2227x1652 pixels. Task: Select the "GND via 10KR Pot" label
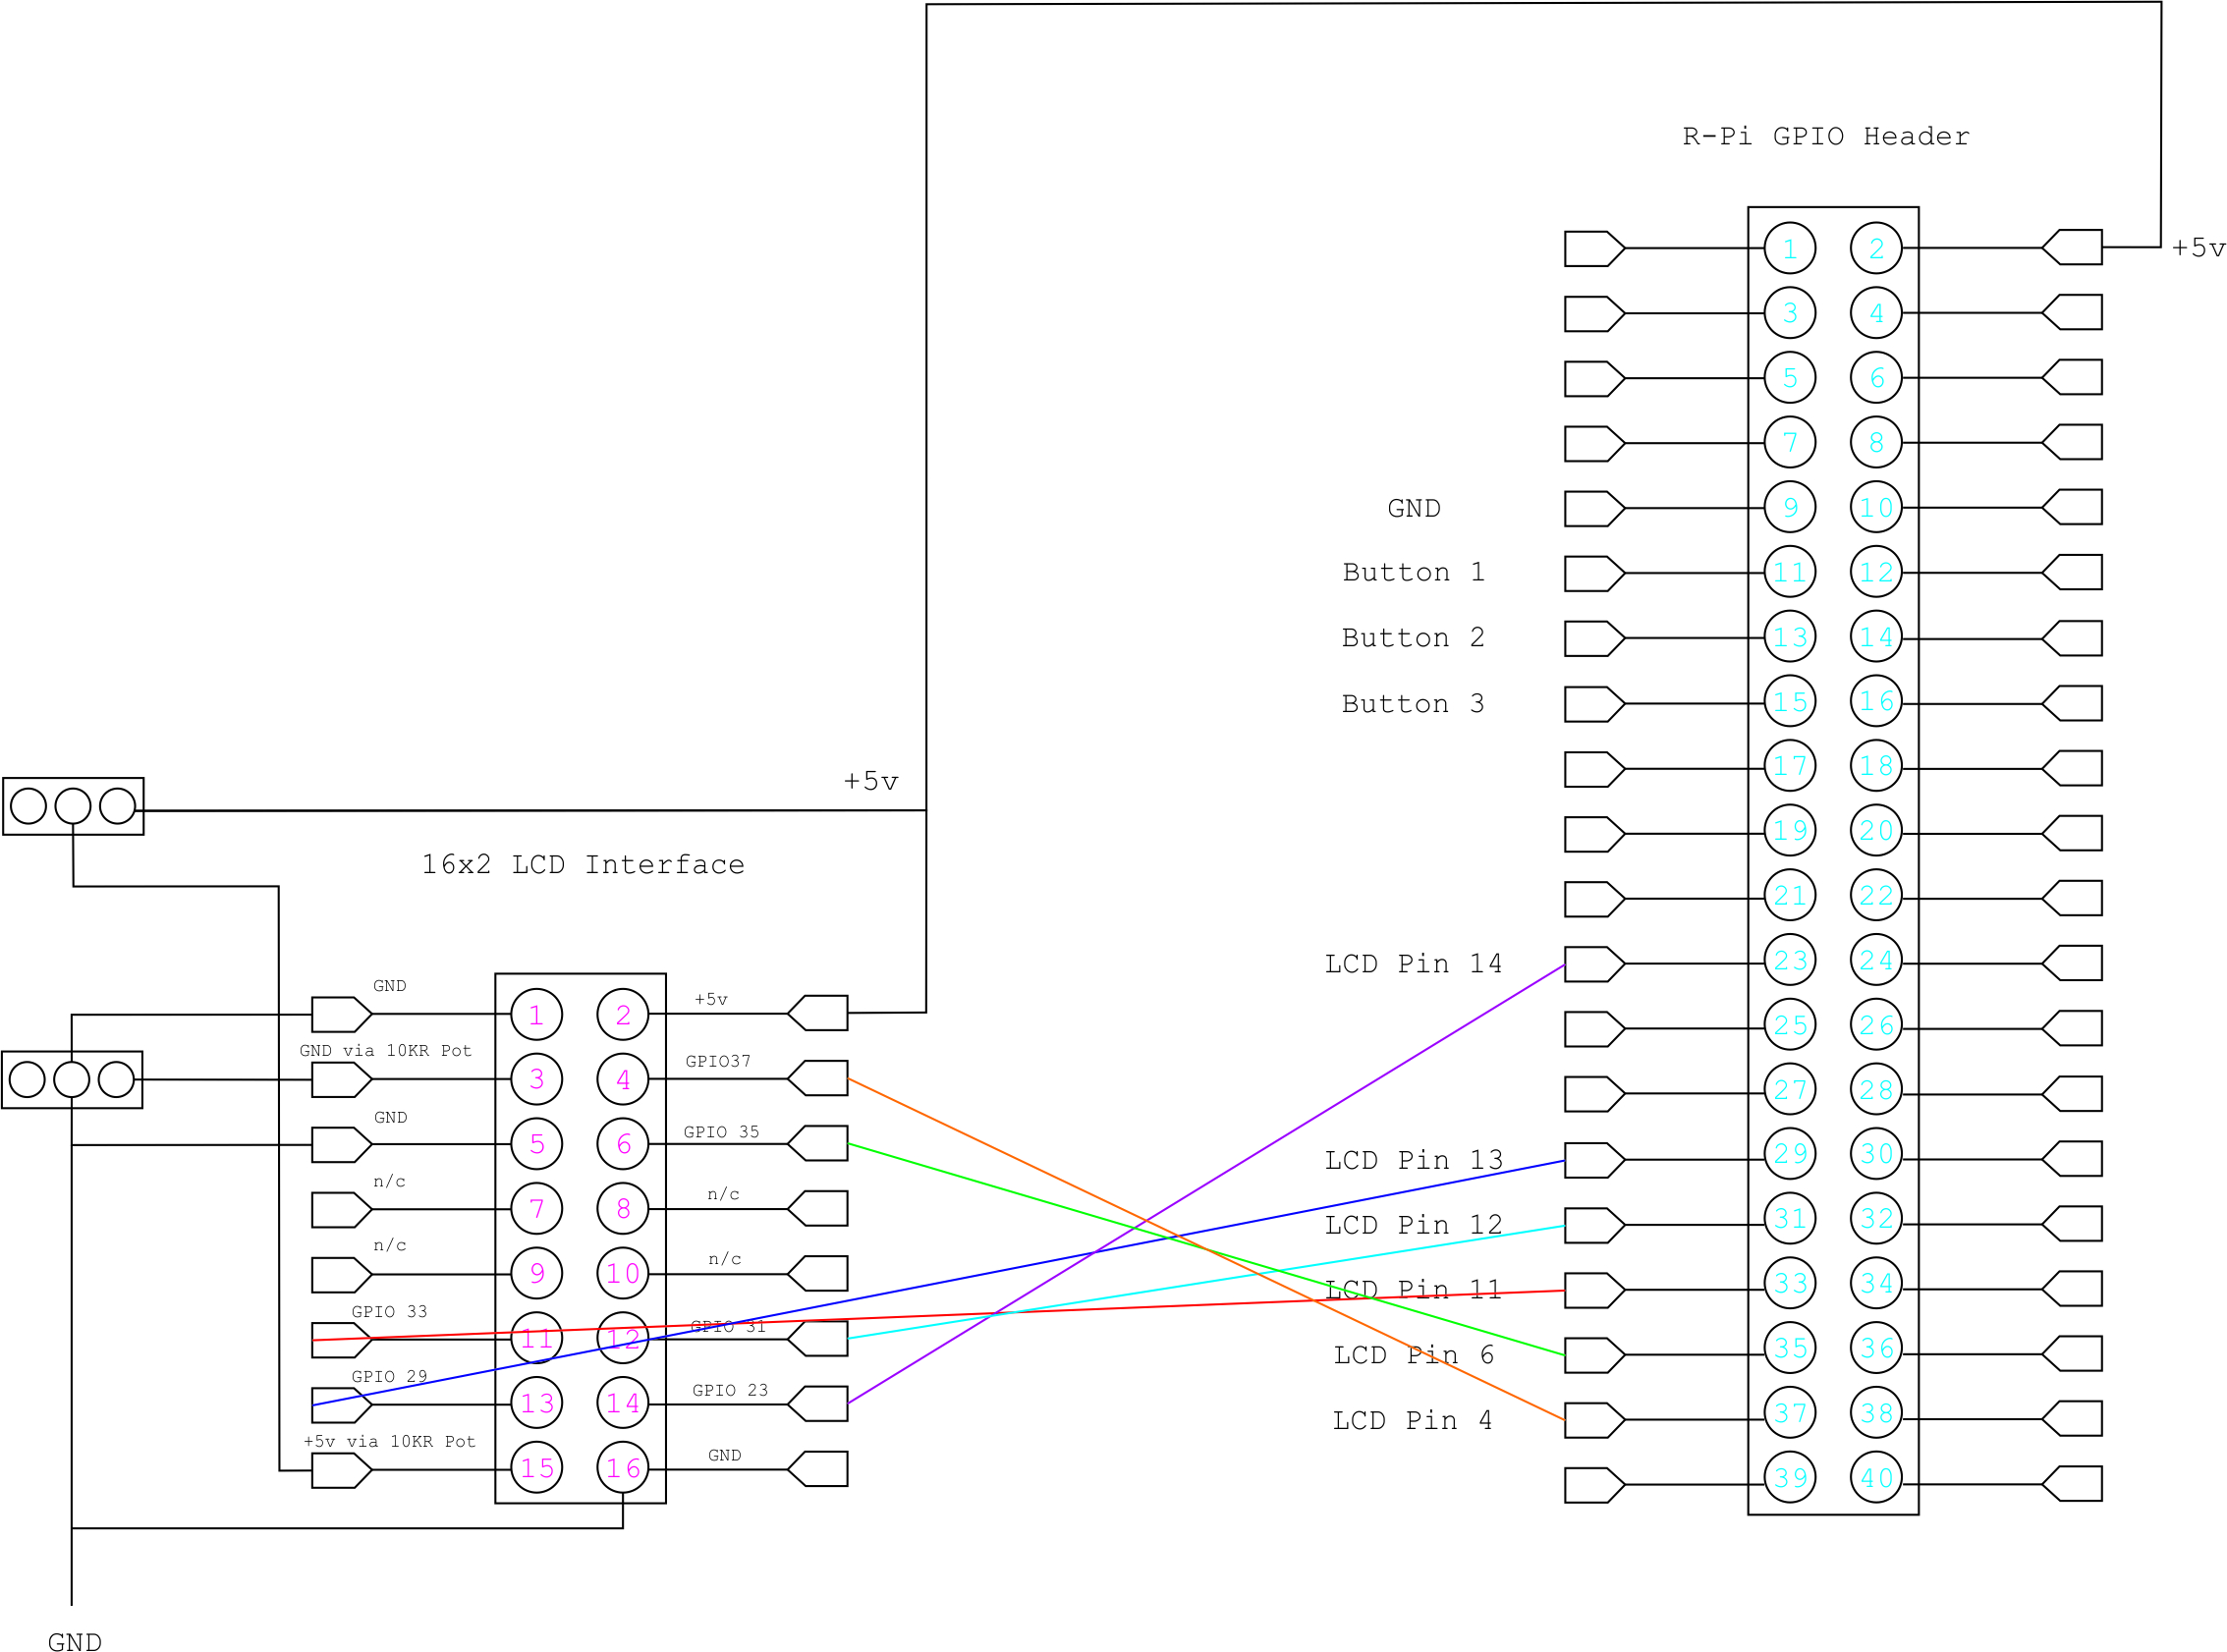pyautogui.click(x=385, y=1050)
